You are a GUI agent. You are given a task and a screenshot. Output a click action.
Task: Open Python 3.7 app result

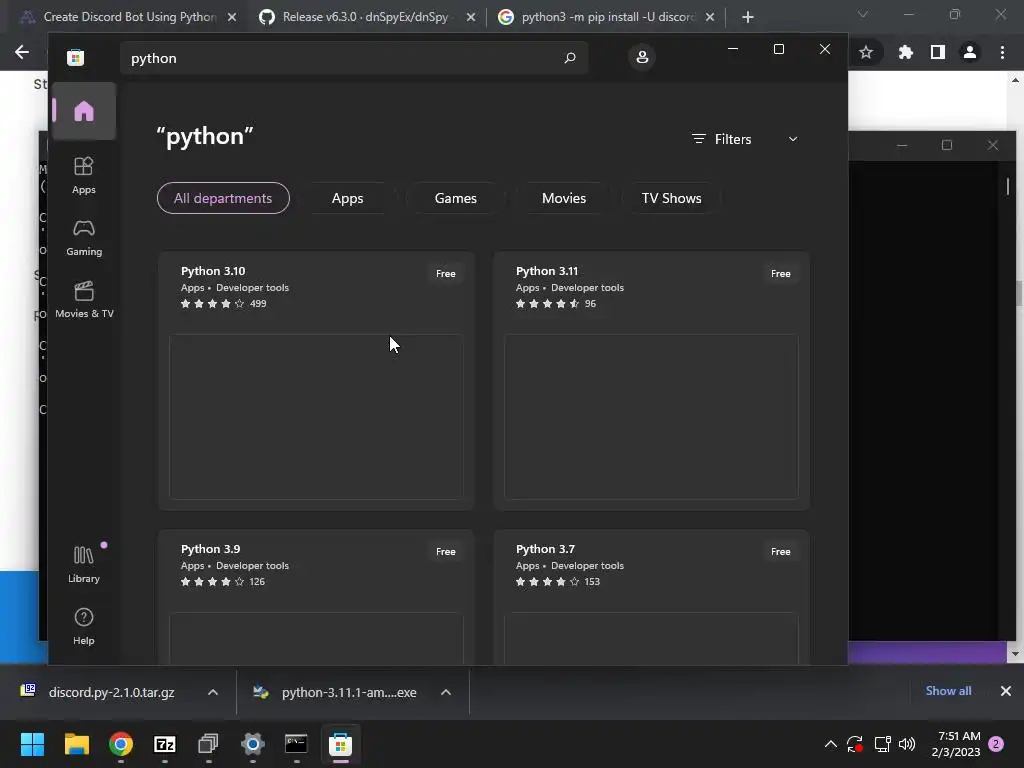pyautogui.click(x=651, y=597)
